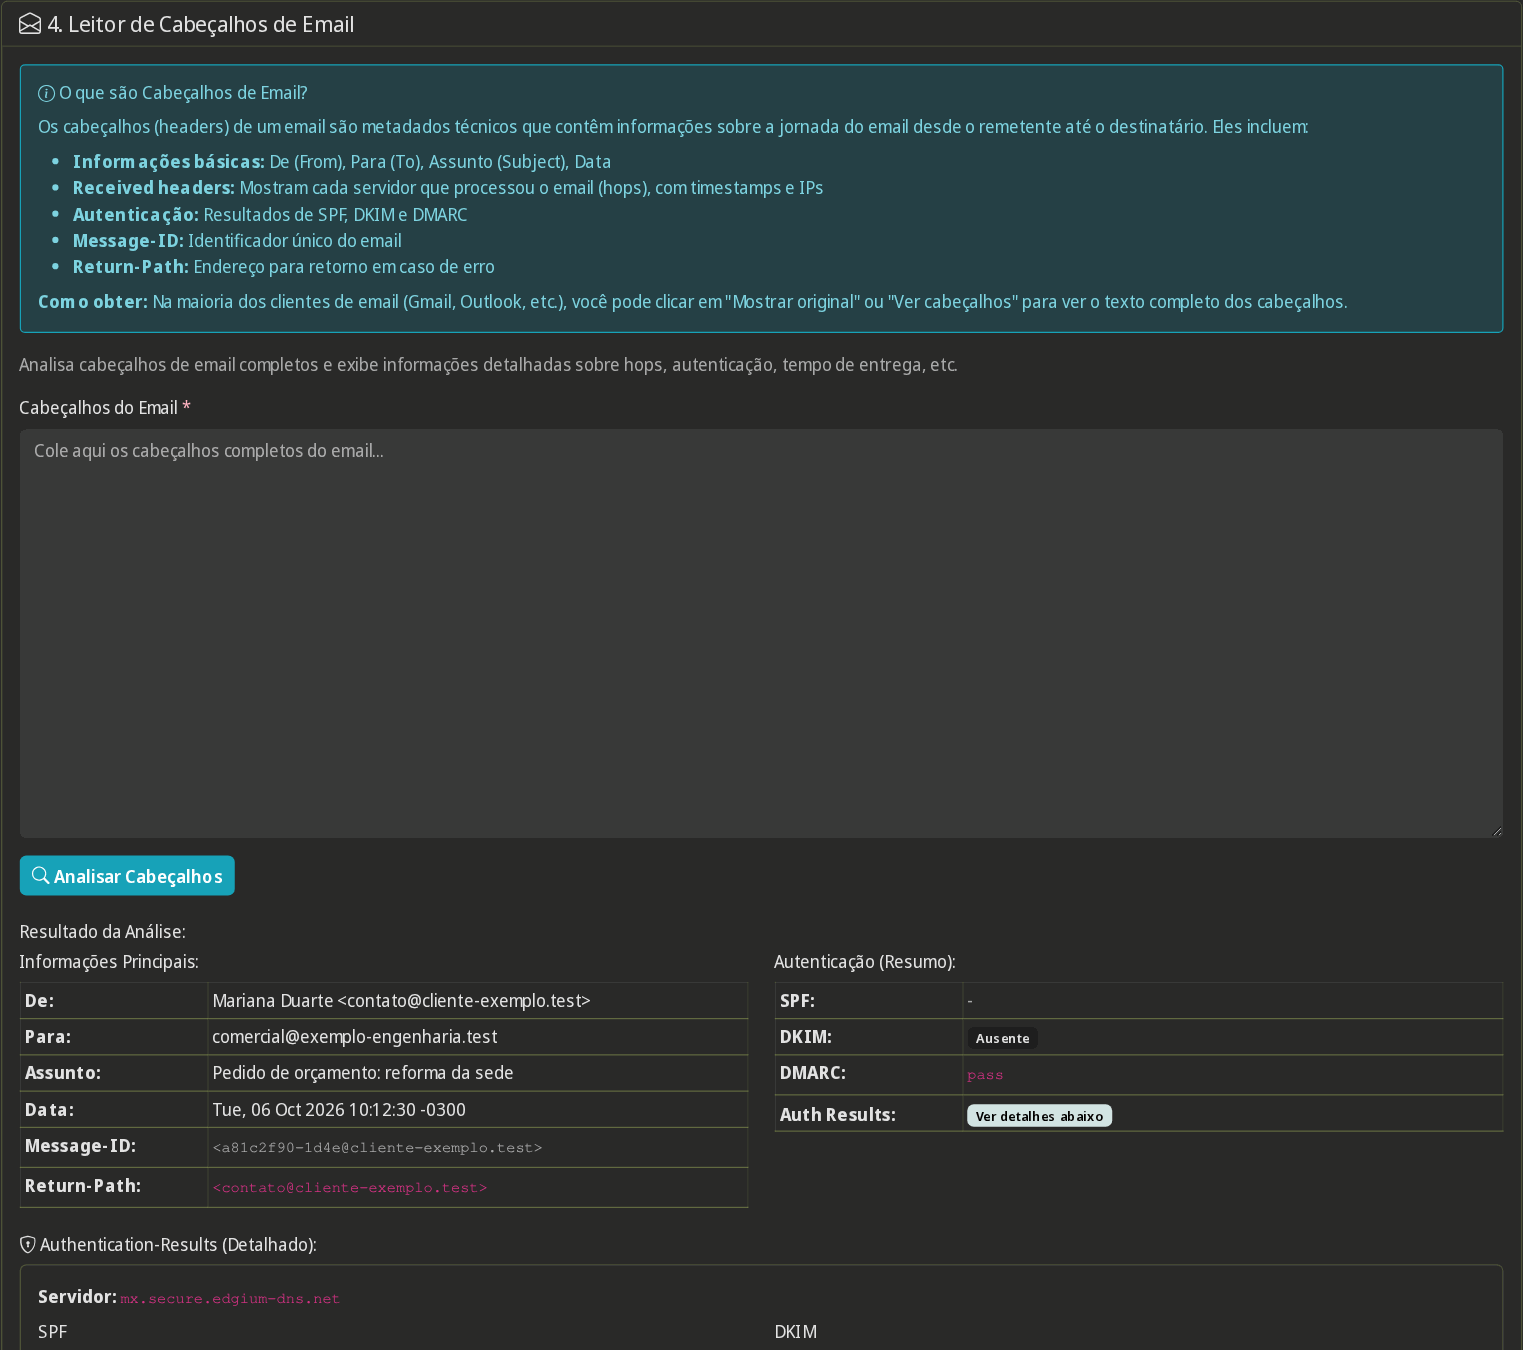This screenshot has width=1523, height=1350.
Task: Select recipient 'comercial@exemplo-engenharia.test'
Action: click(x=355, y=1037)
